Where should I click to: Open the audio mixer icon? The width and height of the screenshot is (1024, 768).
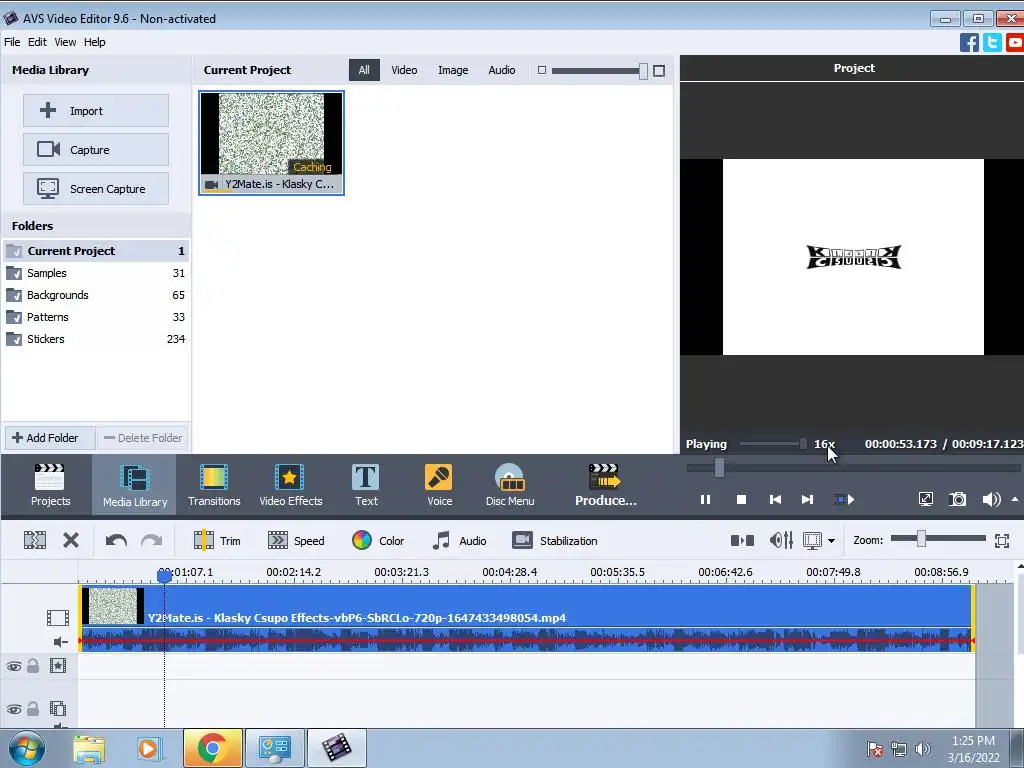click(x=781, y=540)
